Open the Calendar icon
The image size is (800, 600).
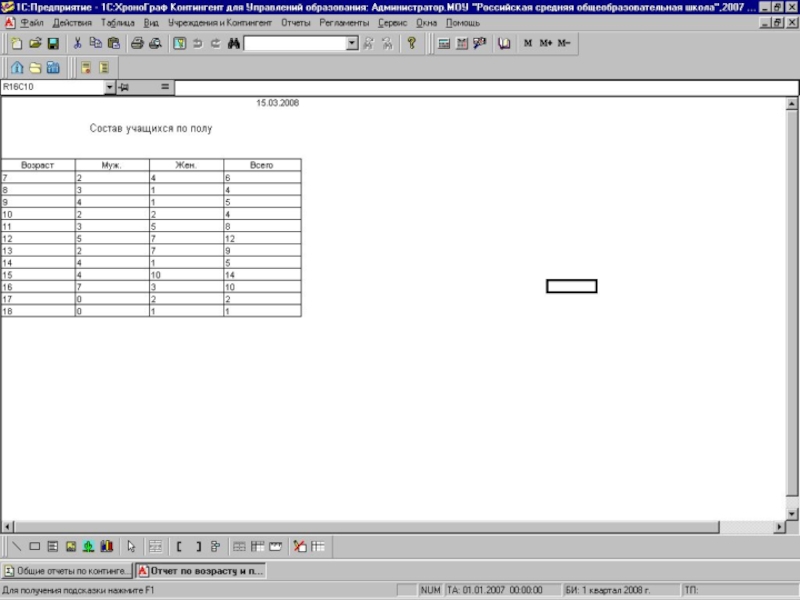coord(462,44)
